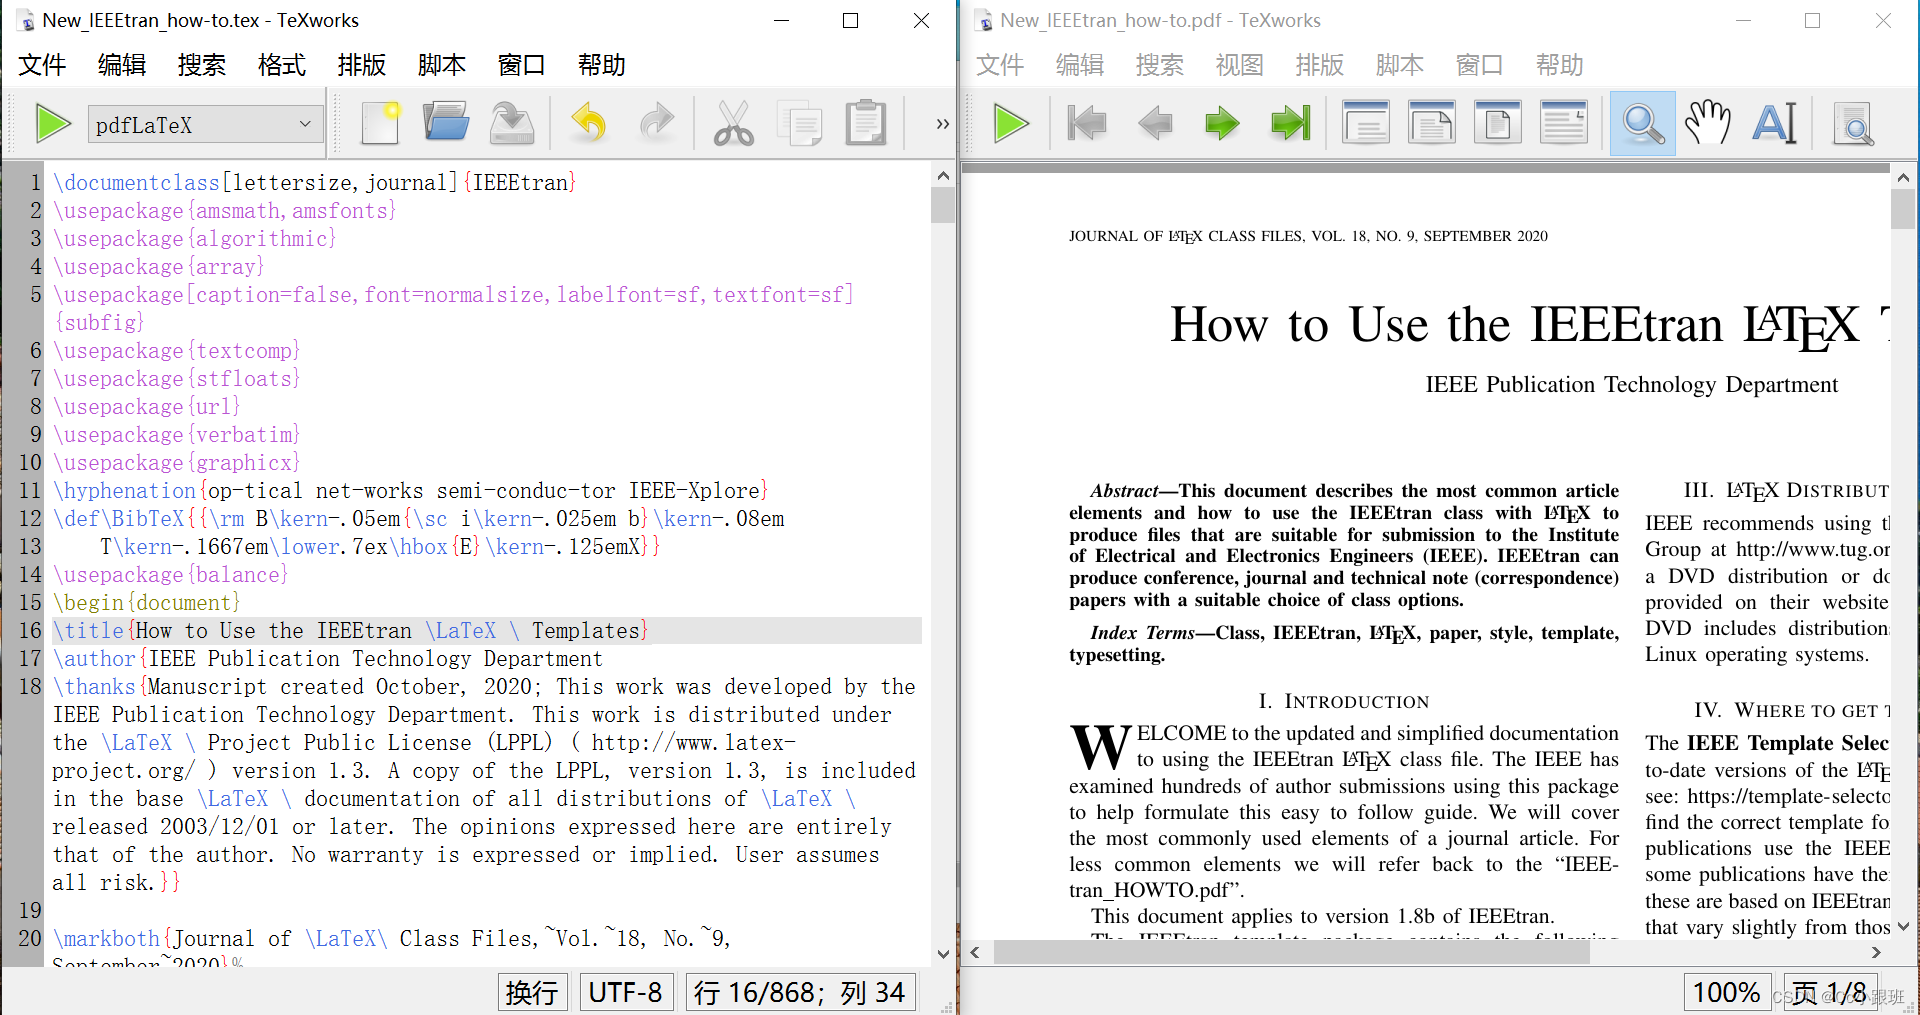Select actual size view icon in PDF toolbar
This screenshot has width=1920, height=1015.
[x=1366, y=123]
